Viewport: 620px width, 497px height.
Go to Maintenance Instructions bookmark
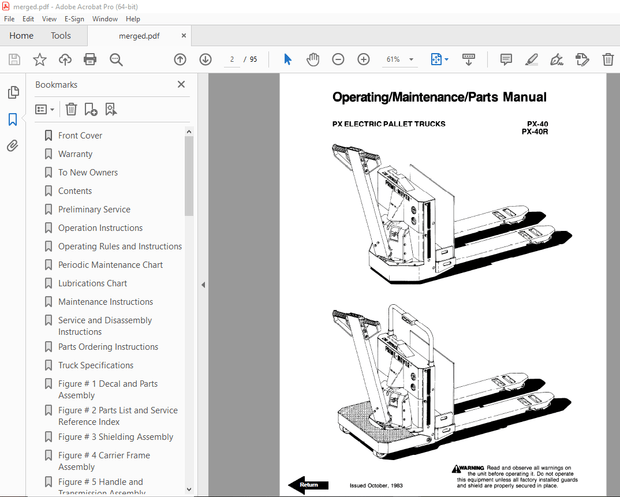tap(106, 302)
